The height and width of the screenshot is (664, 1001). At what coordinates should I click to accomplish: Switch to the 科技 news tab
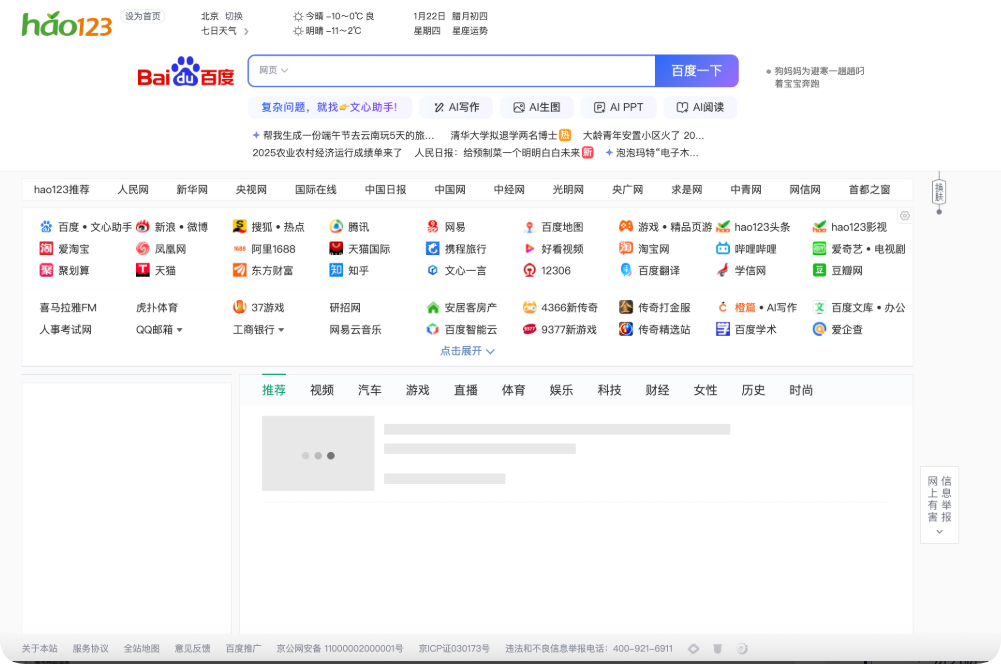(609, 390)
